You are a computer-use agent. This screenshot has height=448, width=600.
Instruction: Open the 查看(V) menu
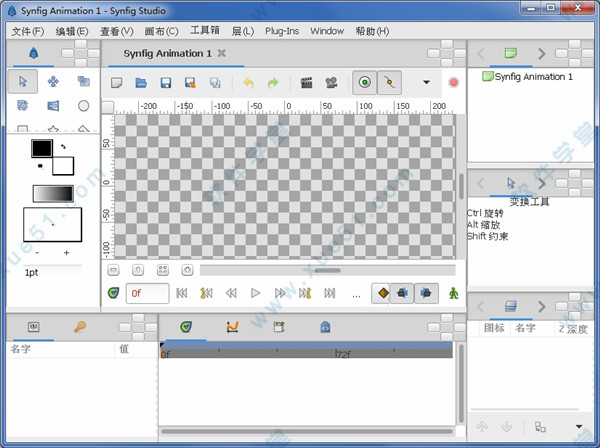click(x=117, y=31)
